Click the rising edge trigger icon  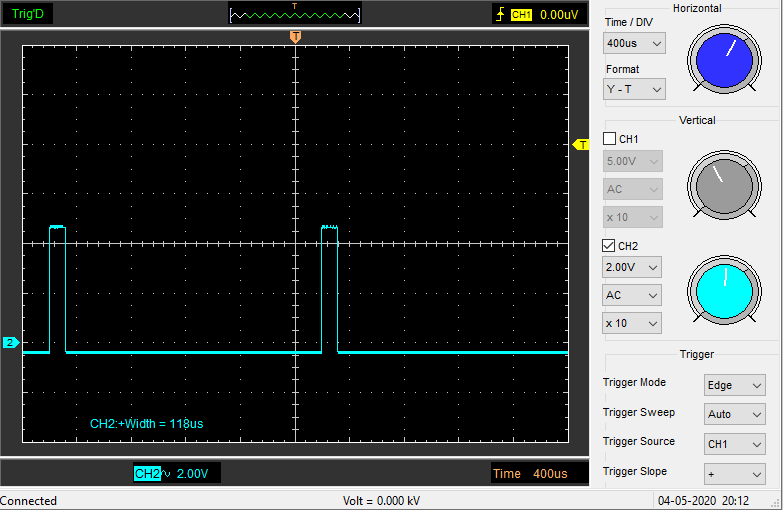tap(501, 15)
